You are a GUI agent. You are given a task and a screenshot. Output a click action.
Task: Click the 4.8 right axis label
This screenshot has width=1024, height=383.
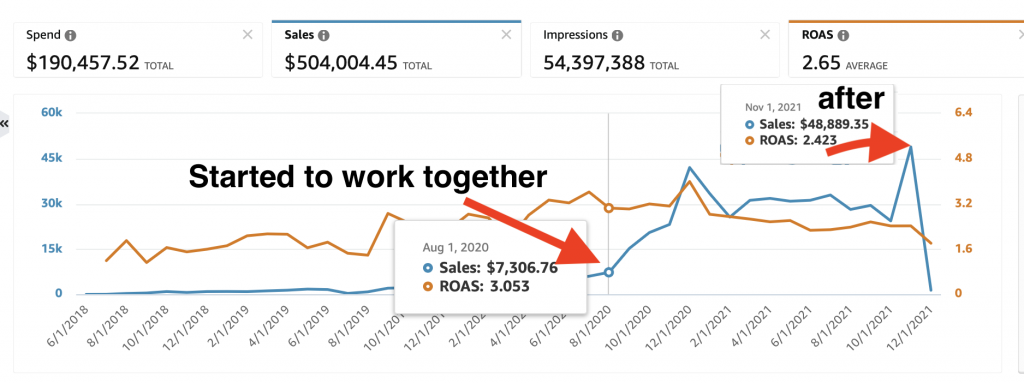(x=964, y=158)
